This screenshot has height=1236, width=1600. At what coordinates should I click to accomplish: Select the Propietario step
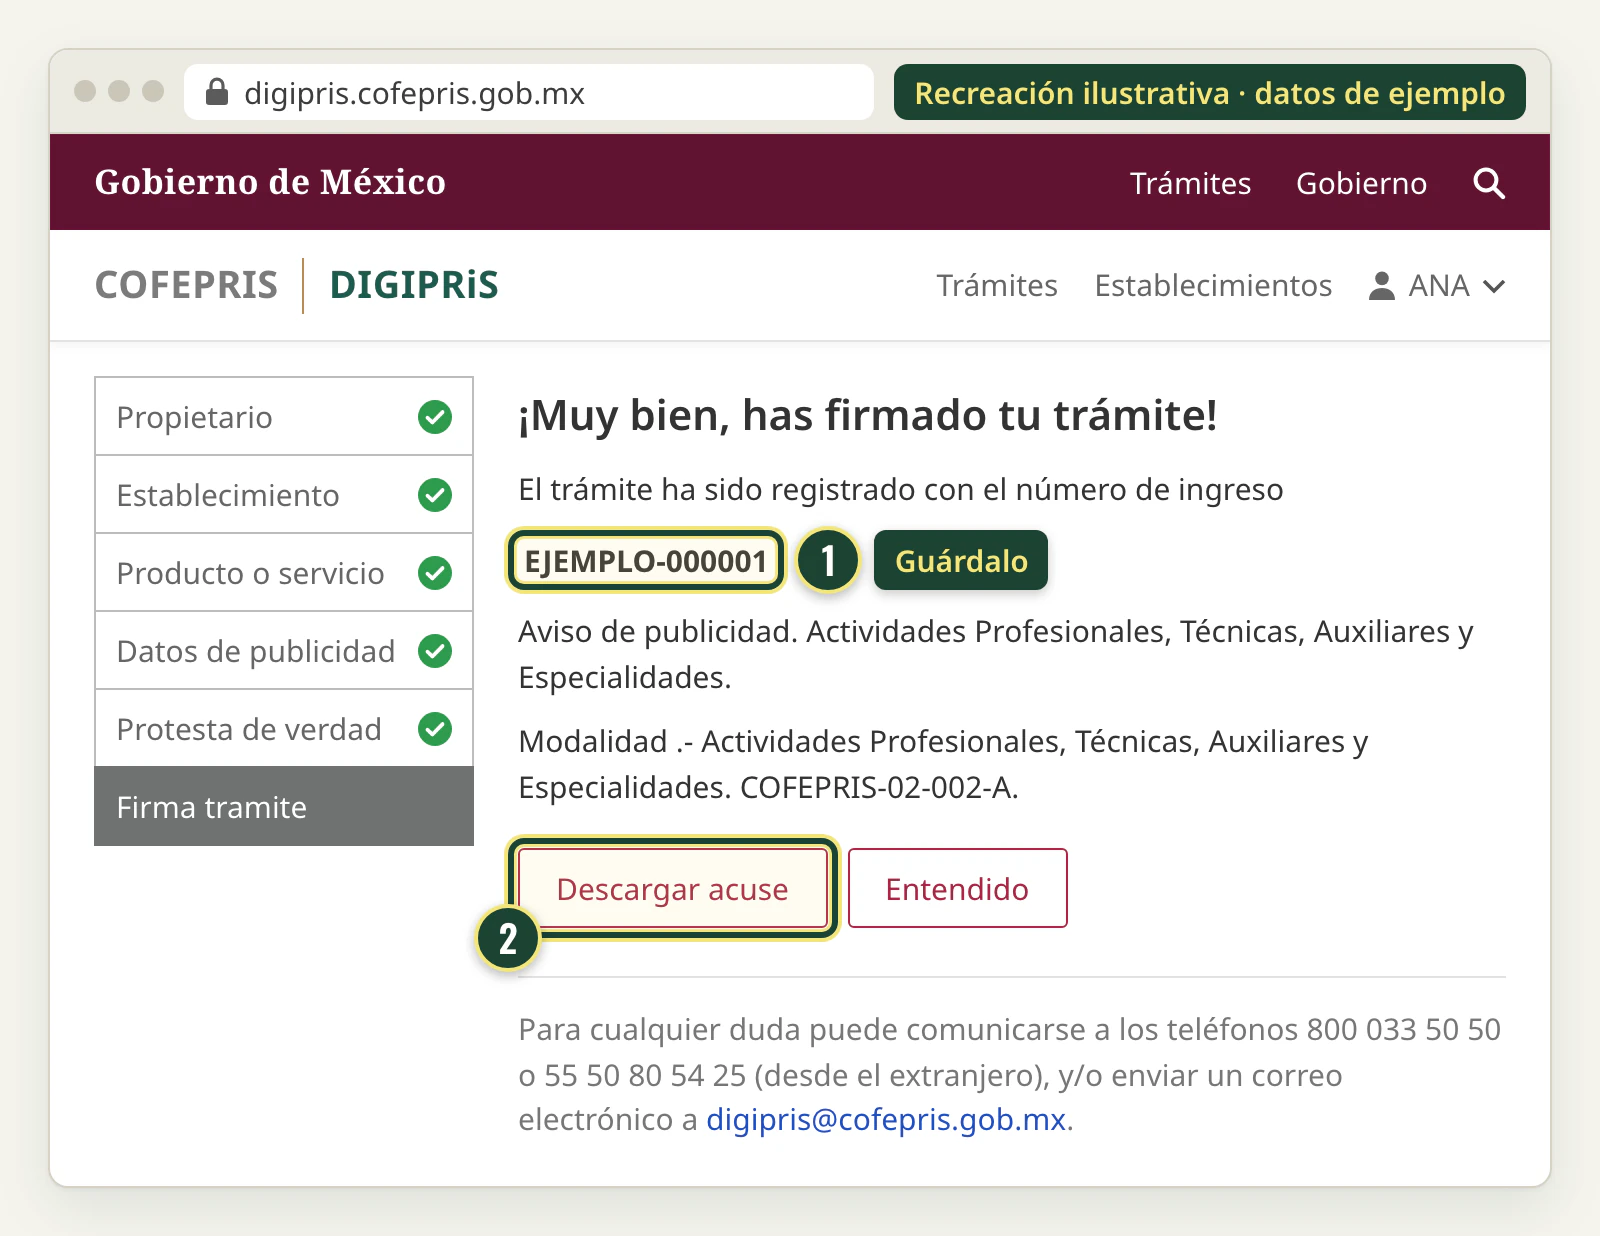click(x=284, y=417)
